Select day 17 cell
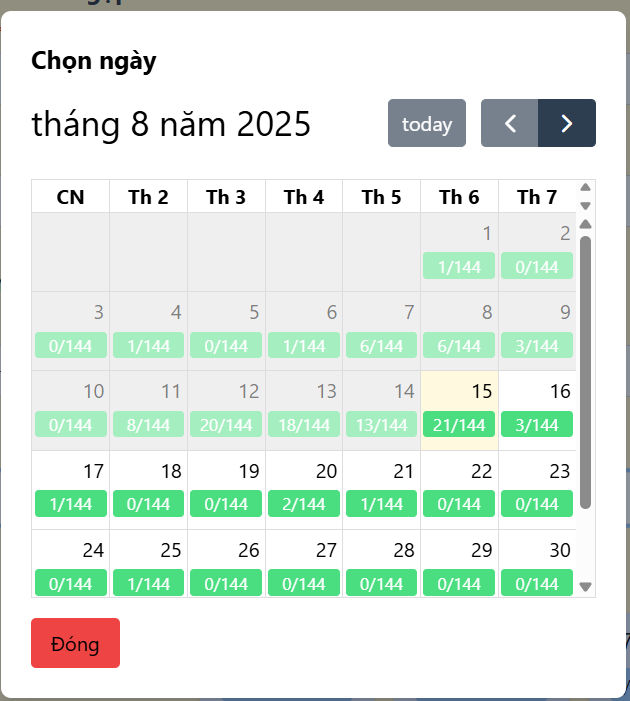 71,490
